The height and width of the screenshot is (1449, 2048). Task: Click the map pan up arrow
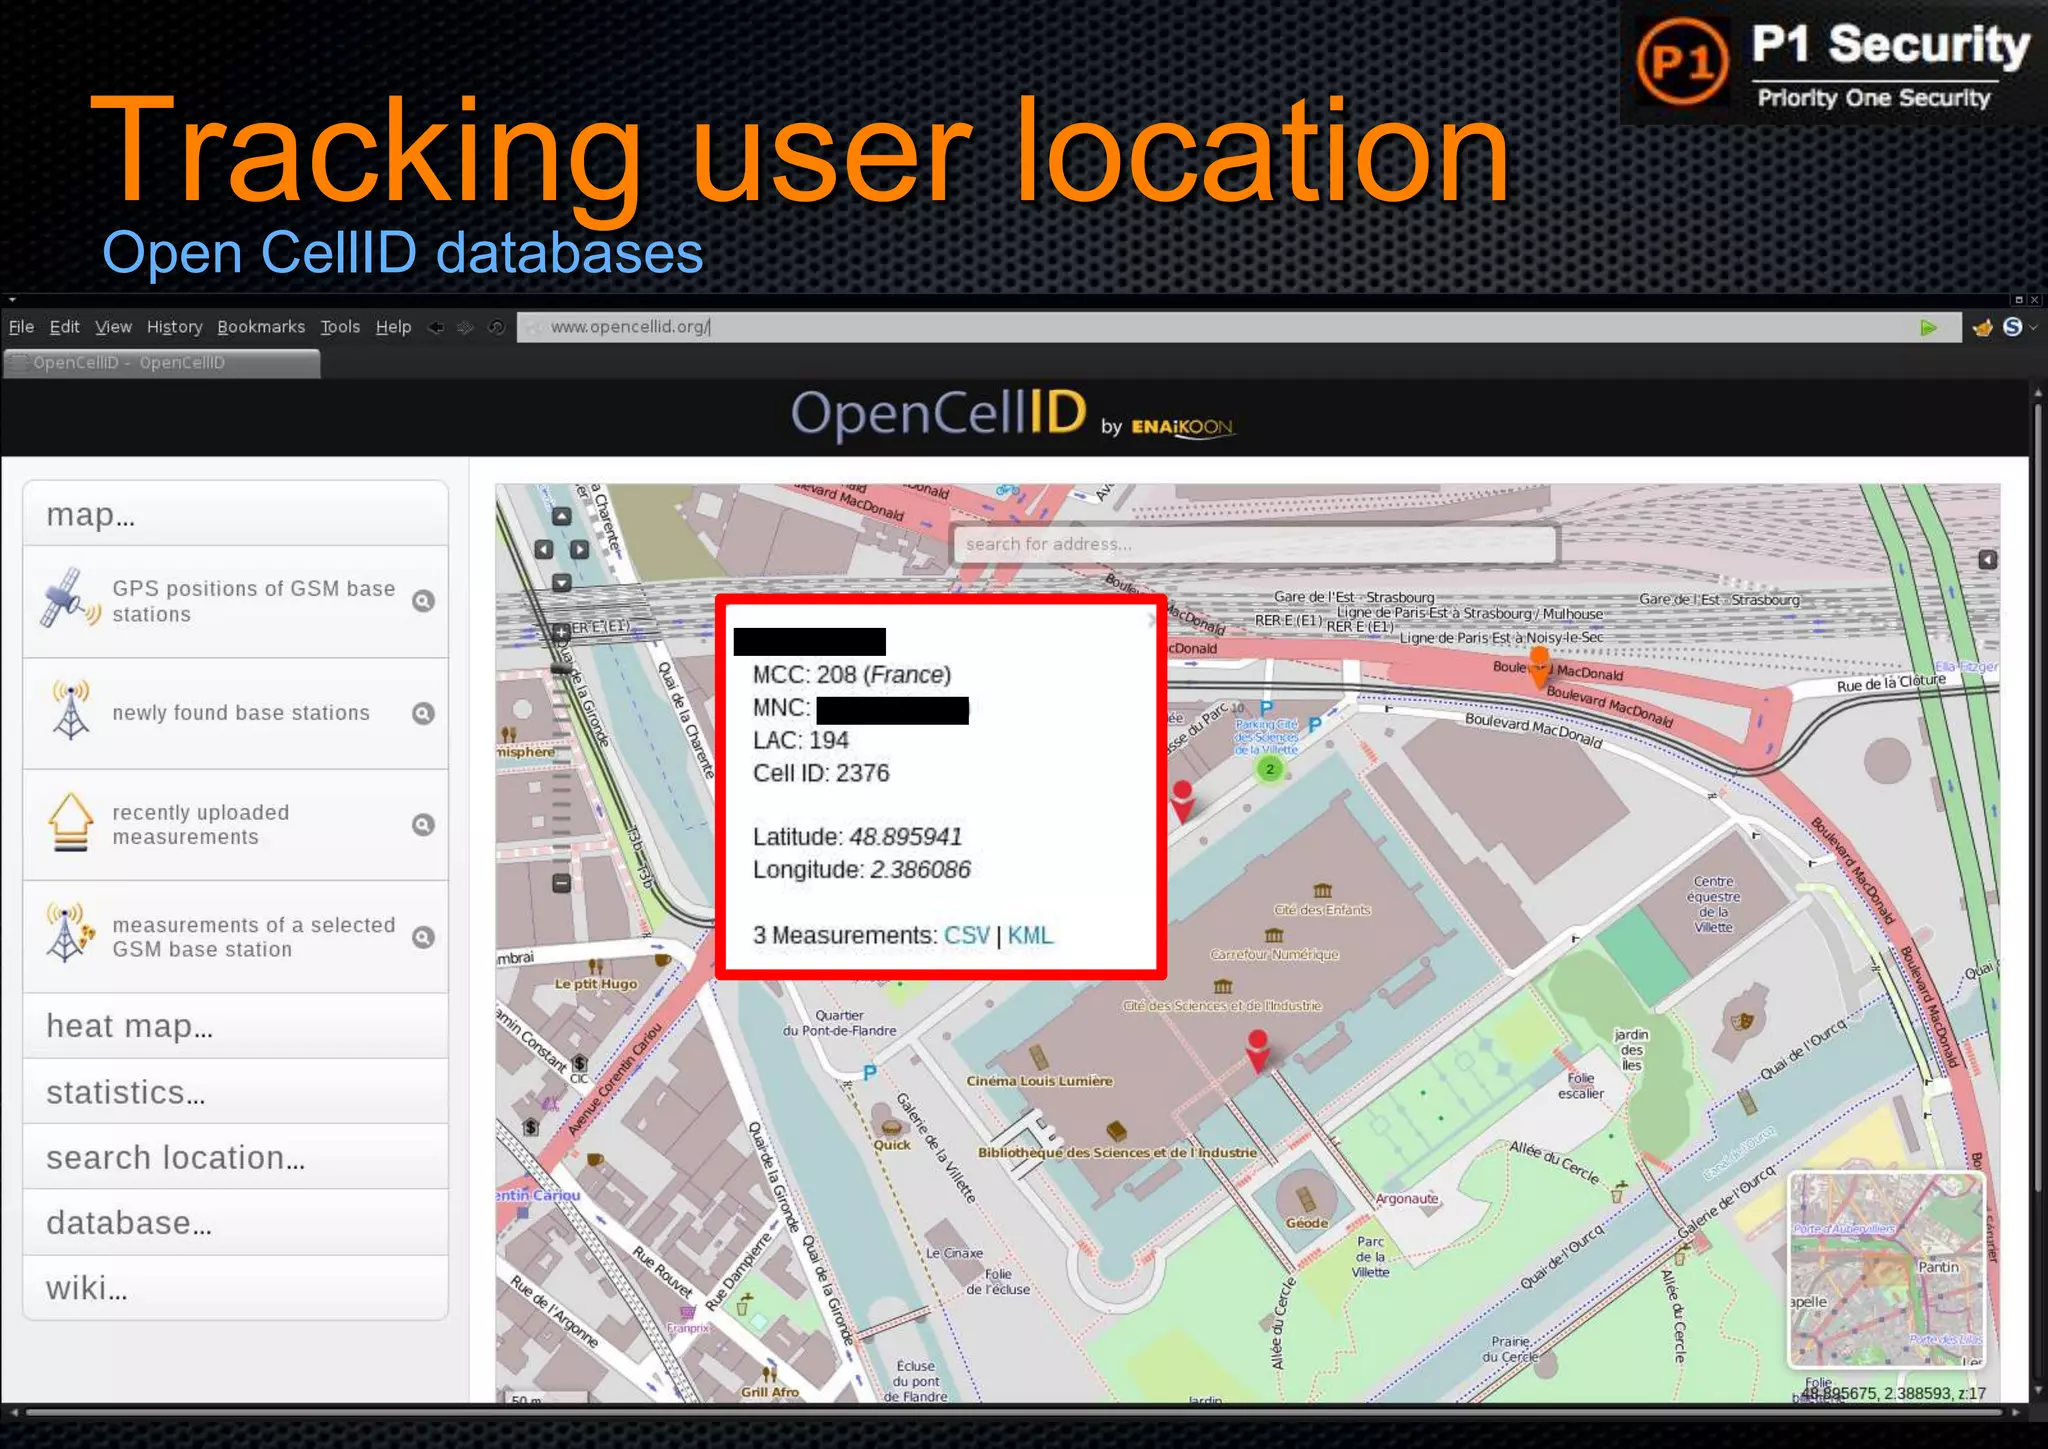click(561, 517)
